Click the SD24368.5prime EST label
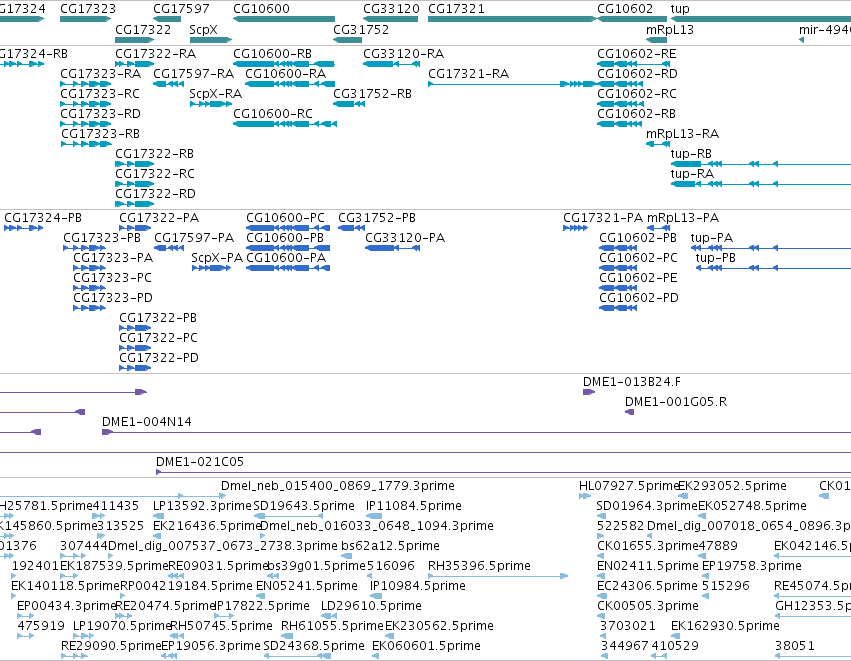Image resolution: width=851 pixels, height=661 pixels. [314, 646]
